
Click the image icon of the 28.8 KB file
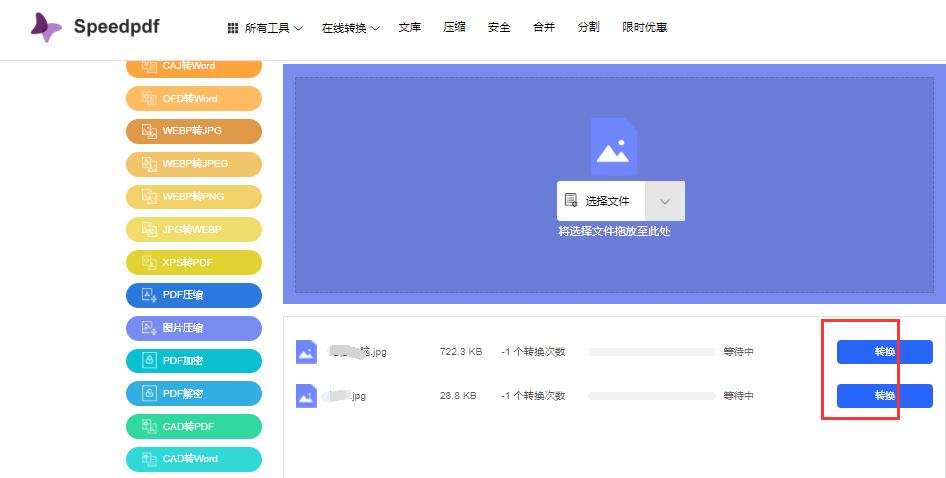[306, 396]
